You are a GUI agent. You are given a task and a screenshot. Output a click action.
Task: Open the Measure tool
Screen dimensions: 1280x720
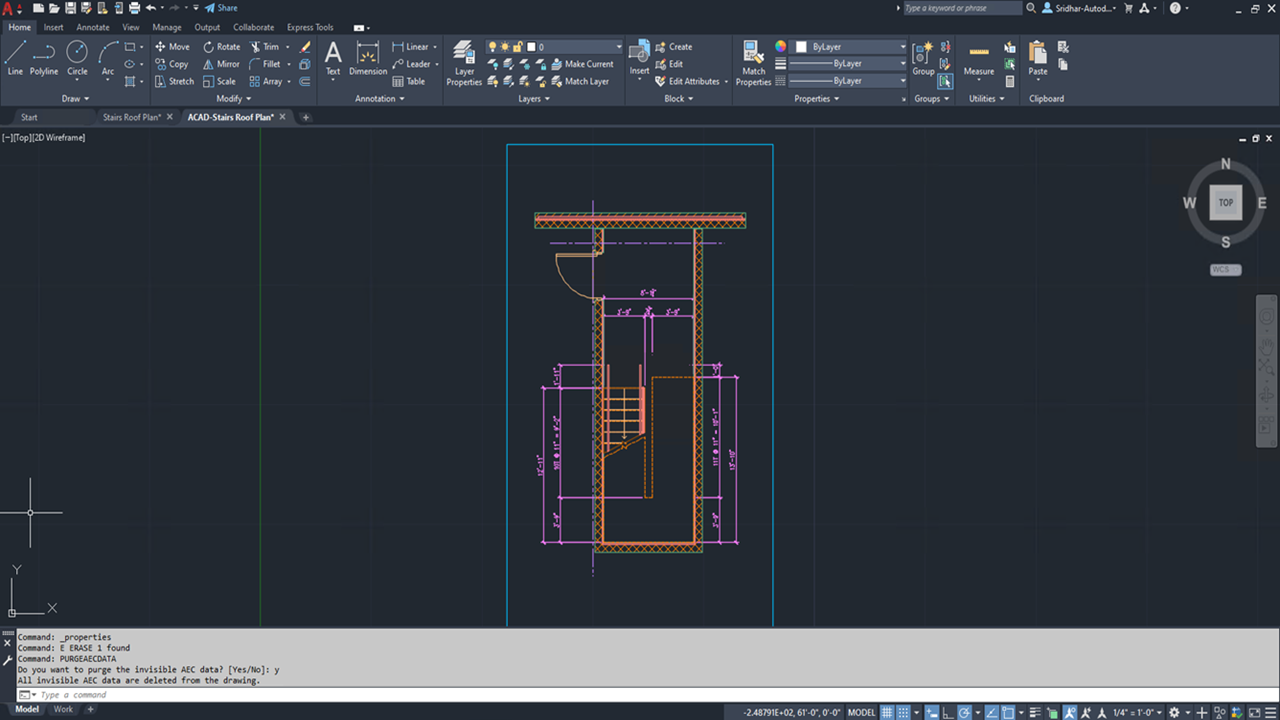[x=978, y=58]
